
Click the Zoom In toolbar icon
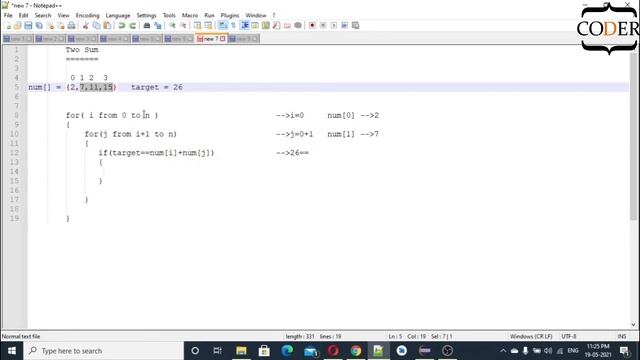(x=172, y=26)
